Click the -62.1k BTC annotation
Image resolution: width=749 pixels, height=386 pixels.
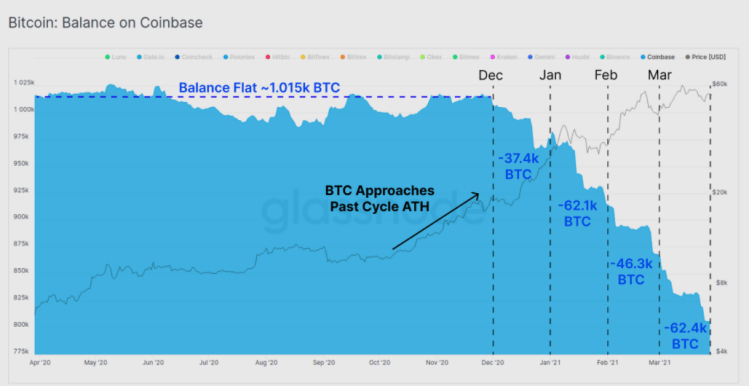tap(578, 214)
